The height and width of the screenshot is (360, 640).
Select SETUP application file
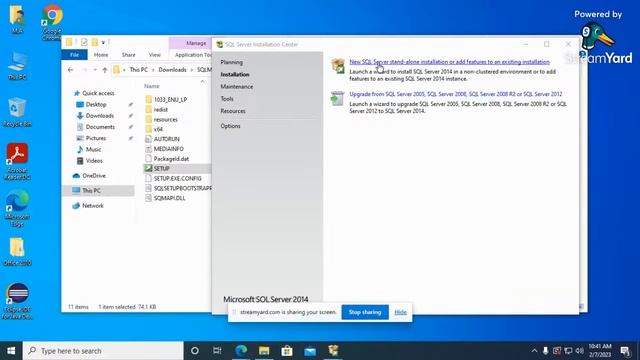pyautogui.click(x=161, y=168)
